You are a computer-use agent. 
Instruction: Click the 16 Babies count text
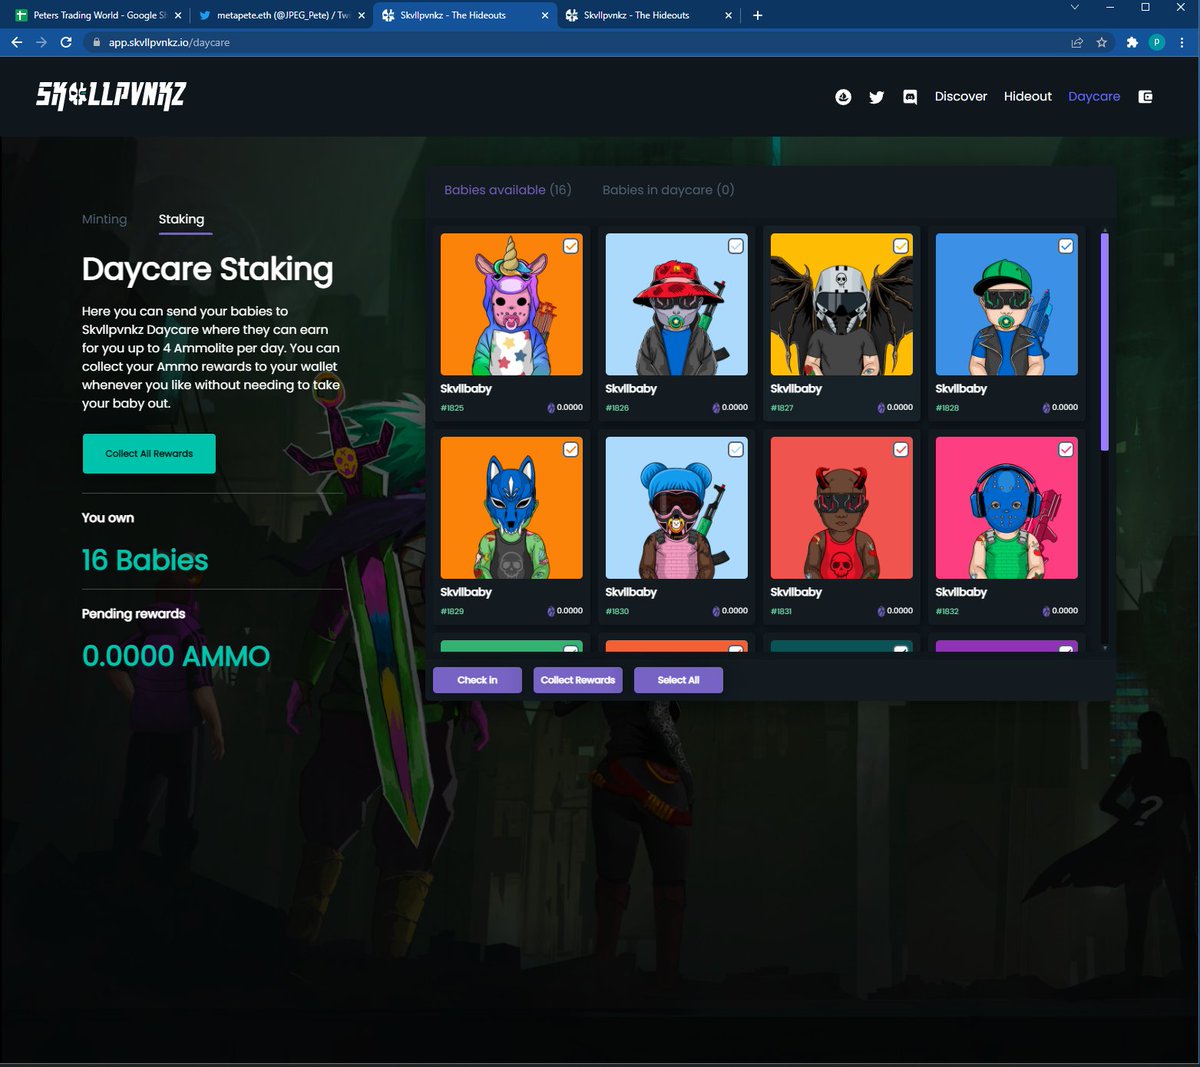pos(145,560)
